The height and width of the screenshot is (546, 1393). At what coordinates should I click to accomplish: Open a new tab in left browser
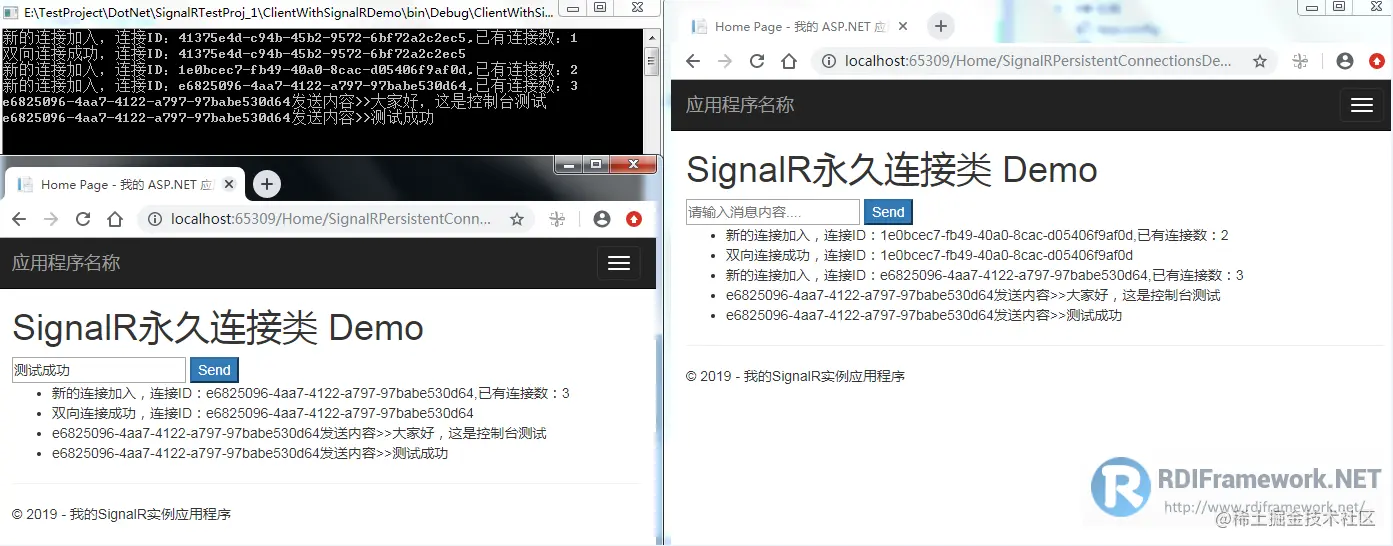[267, 184]
